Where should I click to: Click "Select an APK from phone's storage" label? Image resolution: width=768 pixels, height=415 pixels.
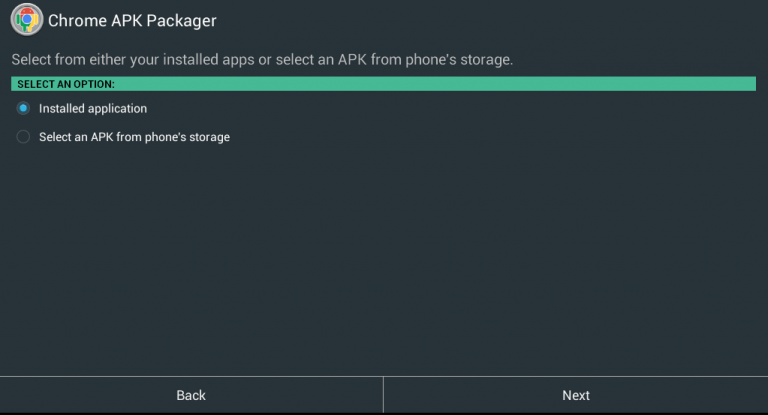pos(134,137)
